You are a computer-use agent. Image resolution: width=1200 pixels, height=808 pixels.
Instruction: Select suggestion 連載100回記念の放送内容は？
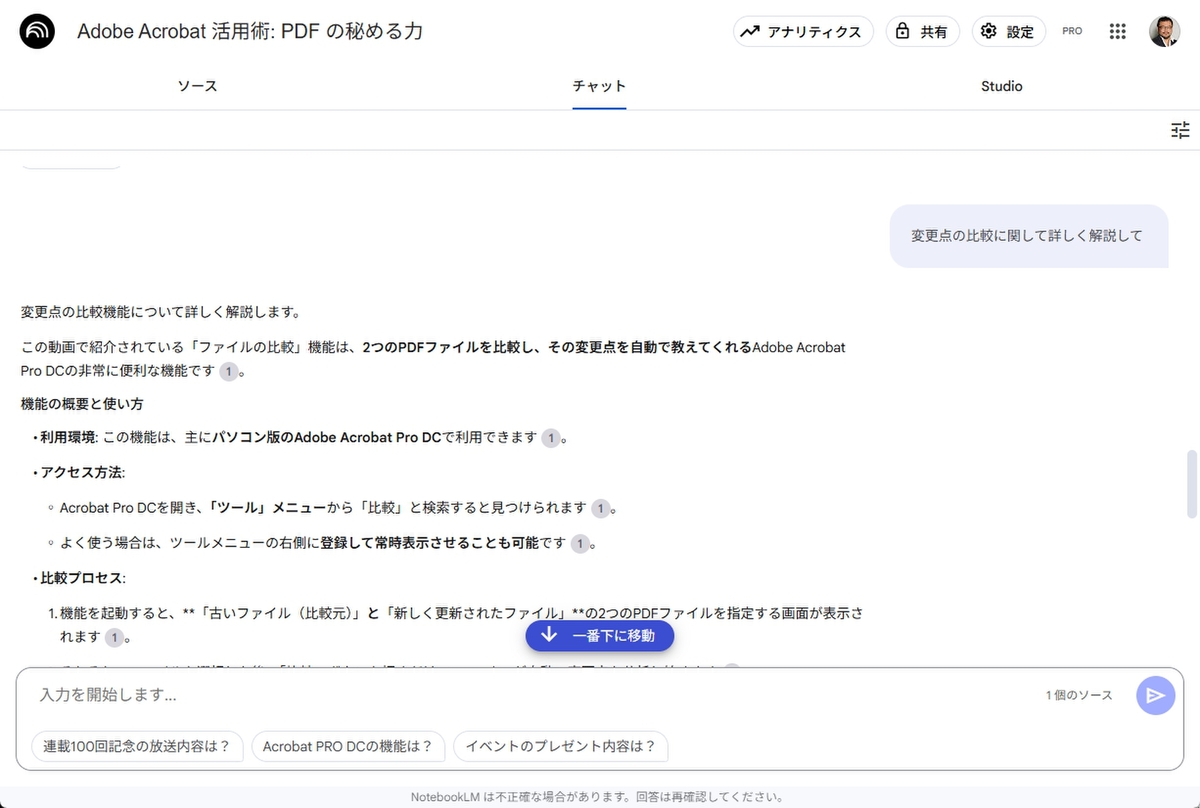137,746
